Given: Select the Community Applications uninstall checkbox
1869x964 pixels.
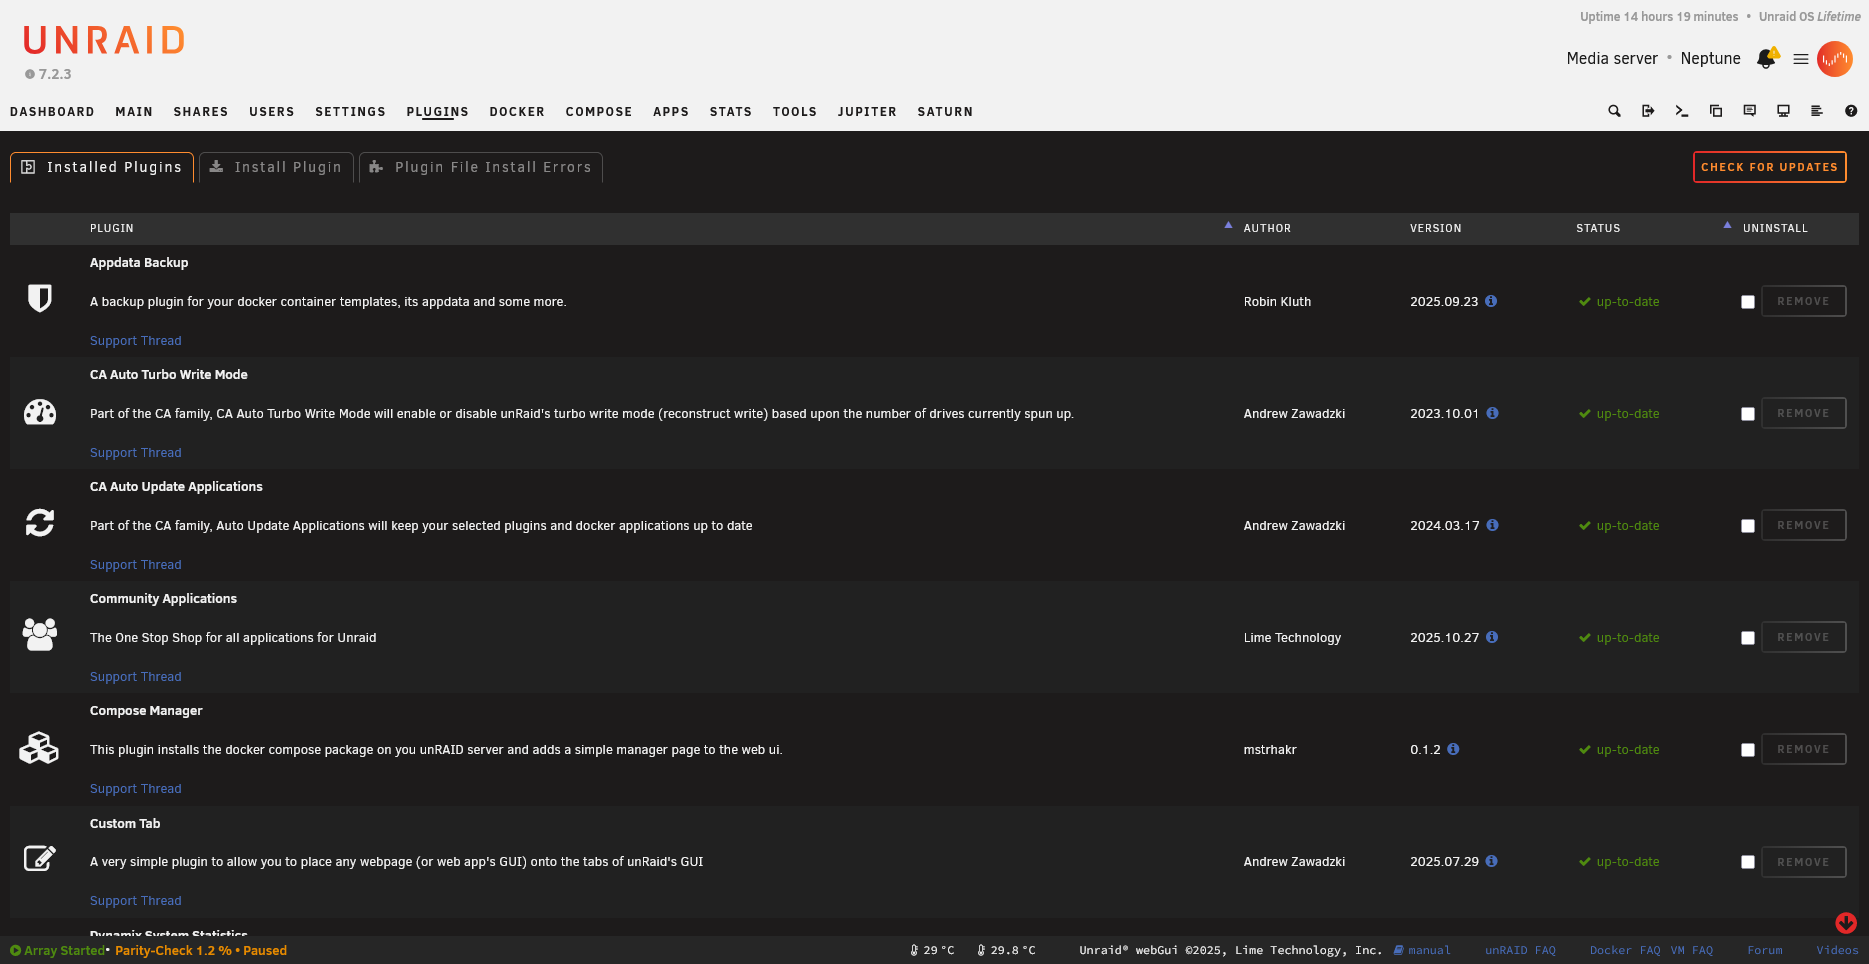Looking at the screenshot, I should pos(1748,637).
